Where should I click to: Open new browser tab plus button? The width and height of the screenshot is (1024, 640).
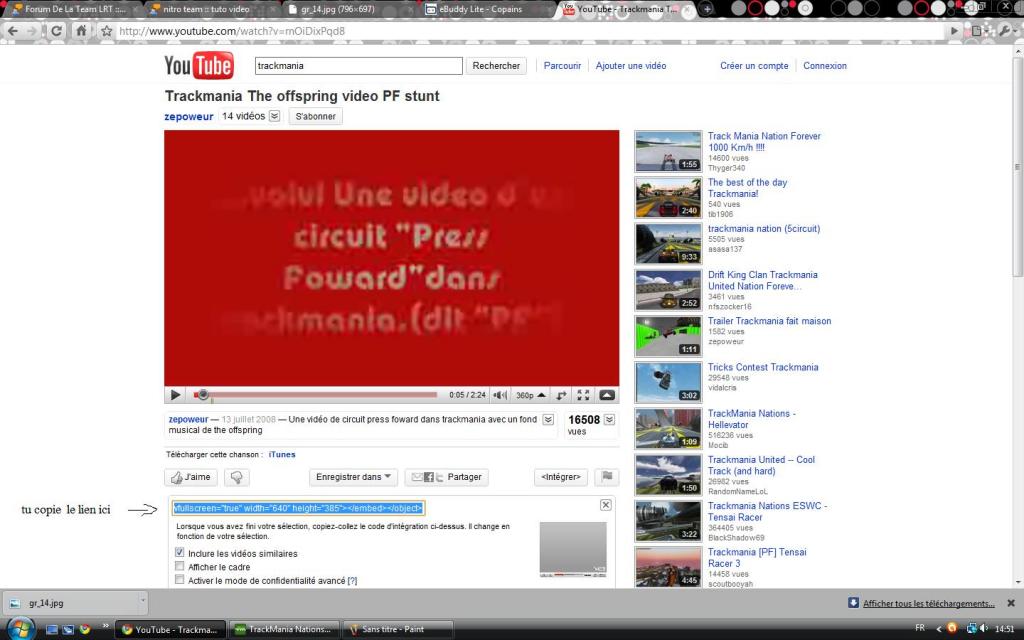coord(707,9)
